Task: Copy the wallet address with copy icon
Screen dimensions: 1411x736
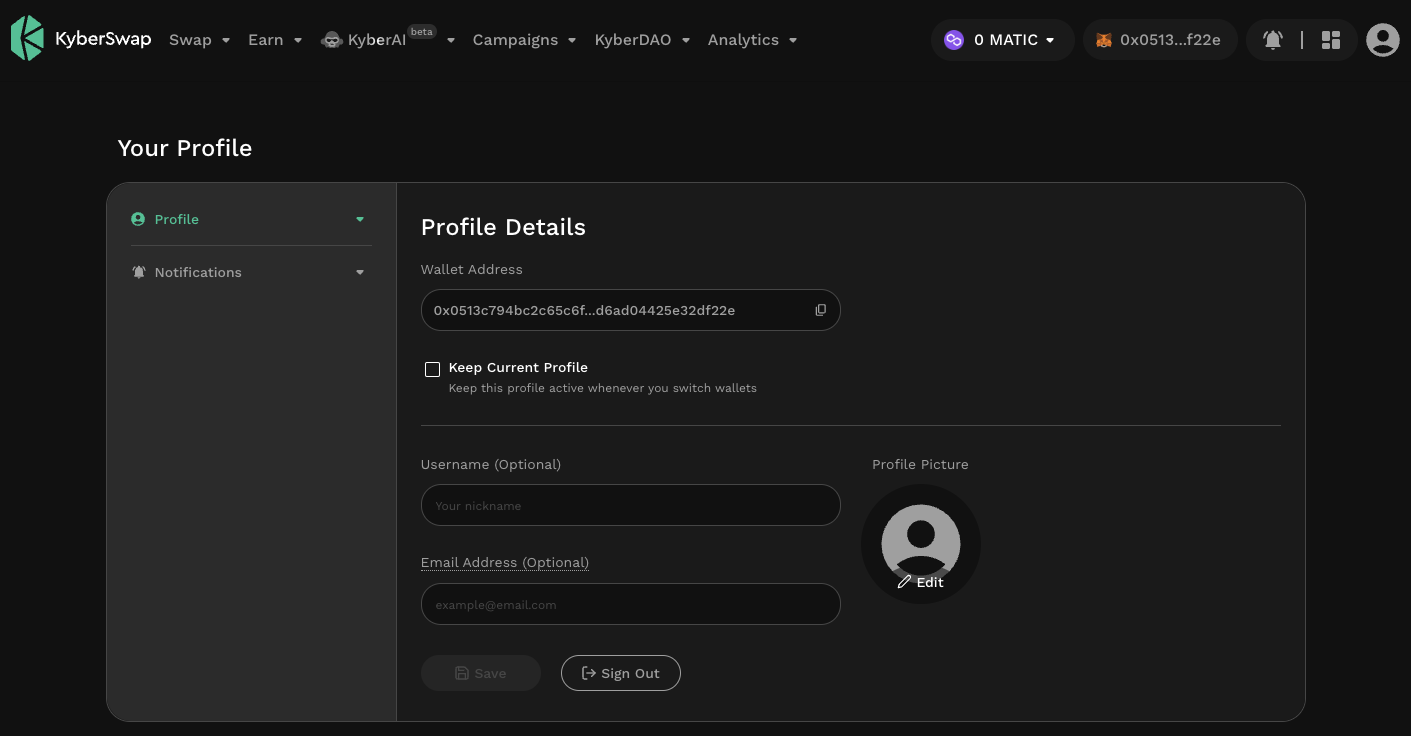Action: (x=820, y=310)
